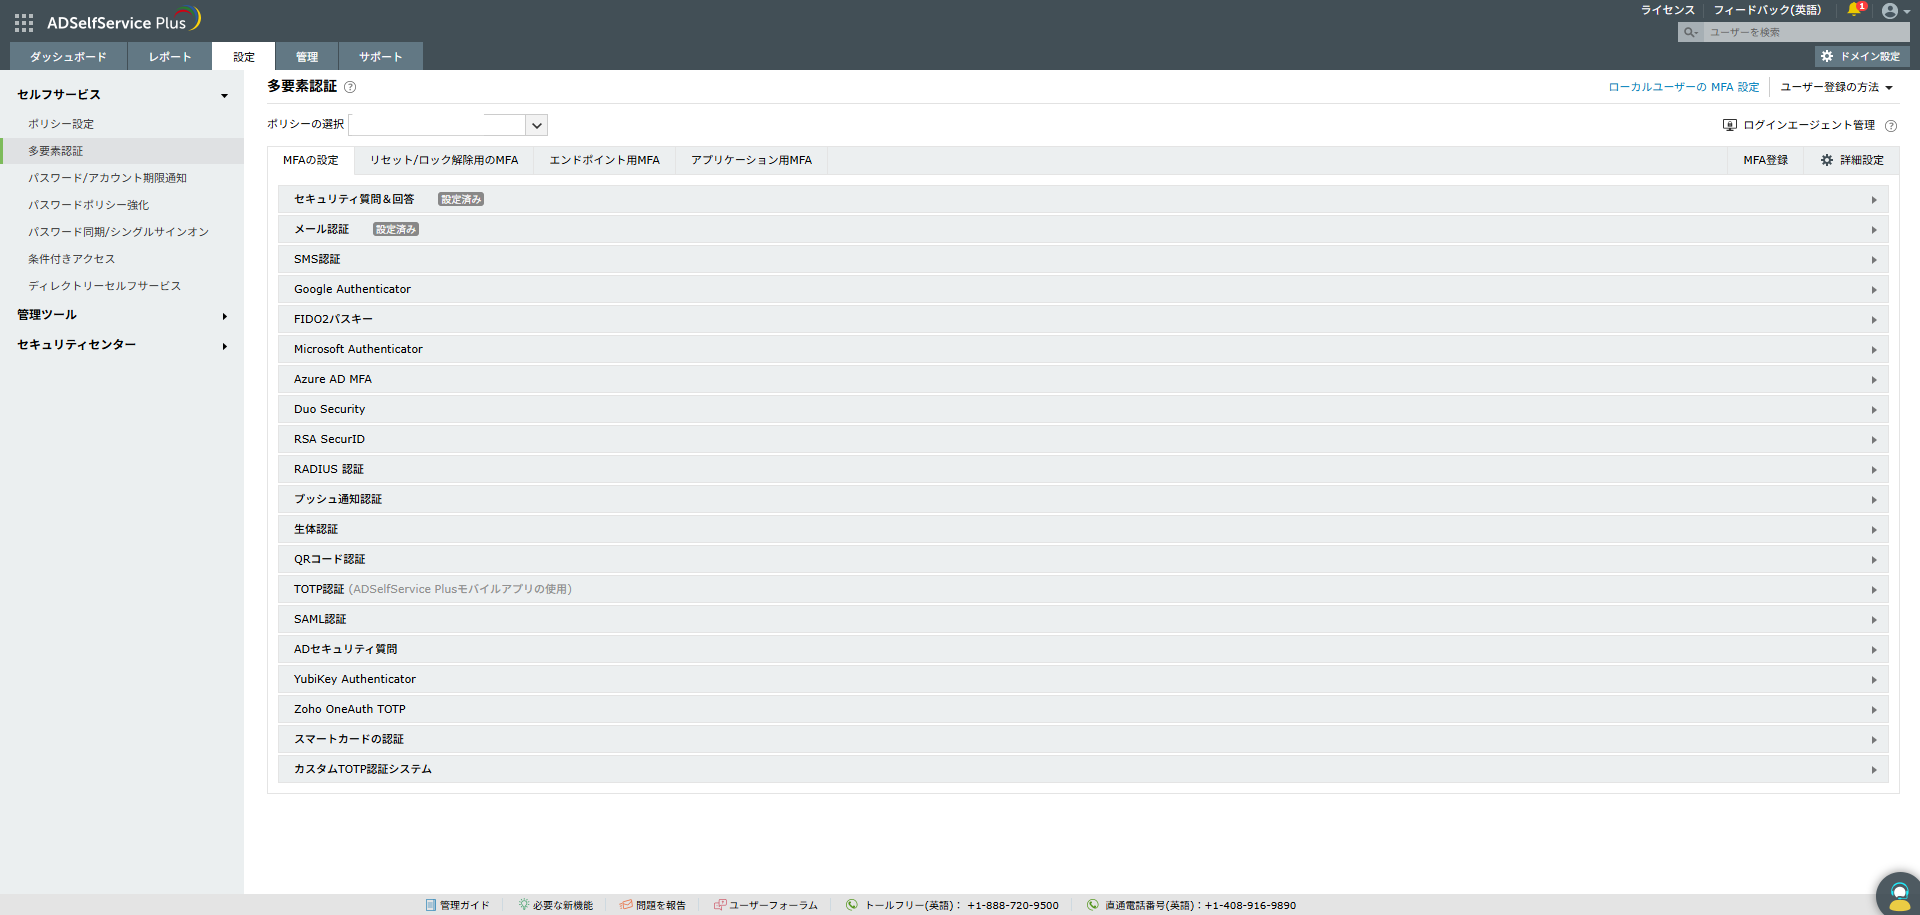Expand the セキュリティ質問&回答 row
Viewport: 1920px width, 915px height.
pyautogui.click(x=1083, y=200)
